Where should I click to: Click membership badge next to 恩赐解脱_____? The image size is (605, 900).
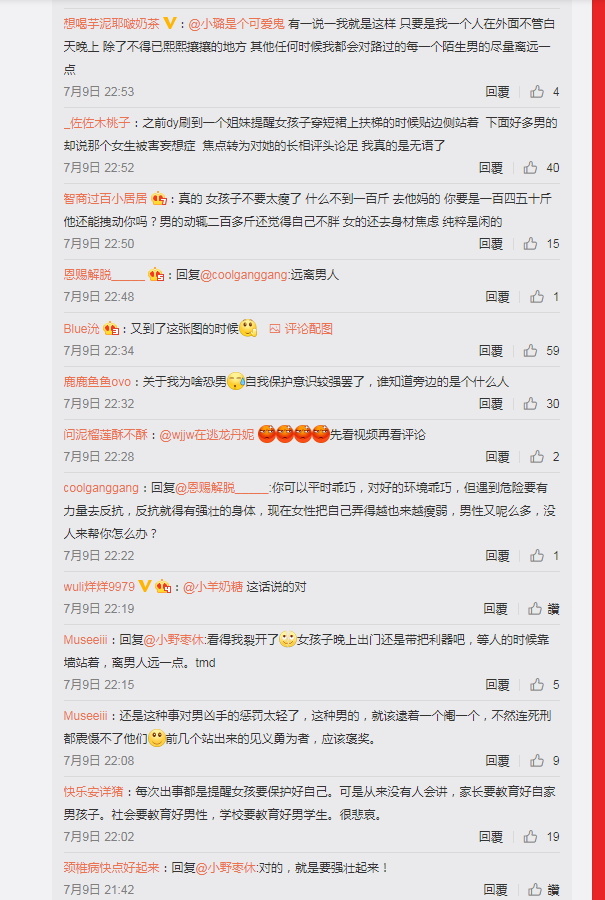[x=157, y=275]
